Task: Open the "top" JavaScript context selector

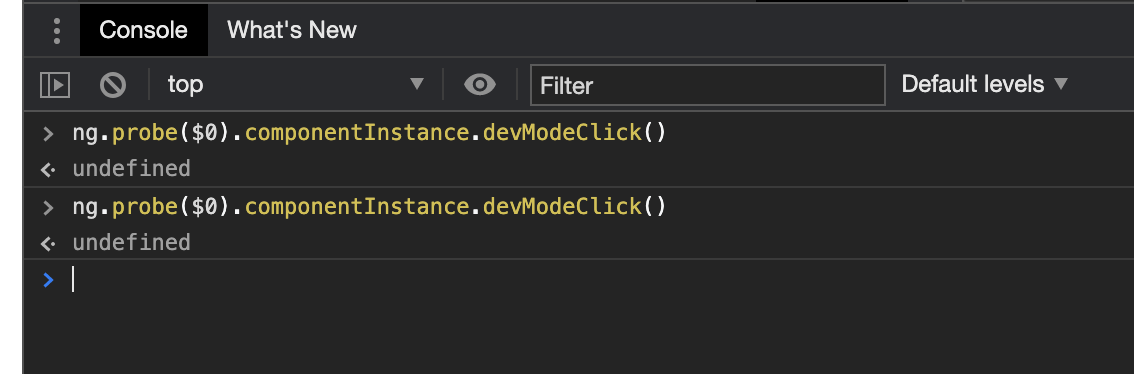Action: click(x=296, y=85)
